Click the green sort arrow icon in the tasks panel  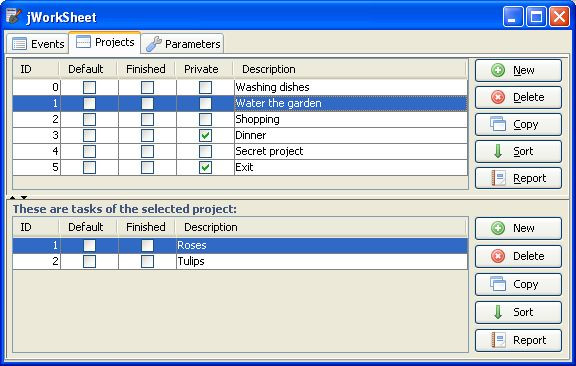point(498,312)
